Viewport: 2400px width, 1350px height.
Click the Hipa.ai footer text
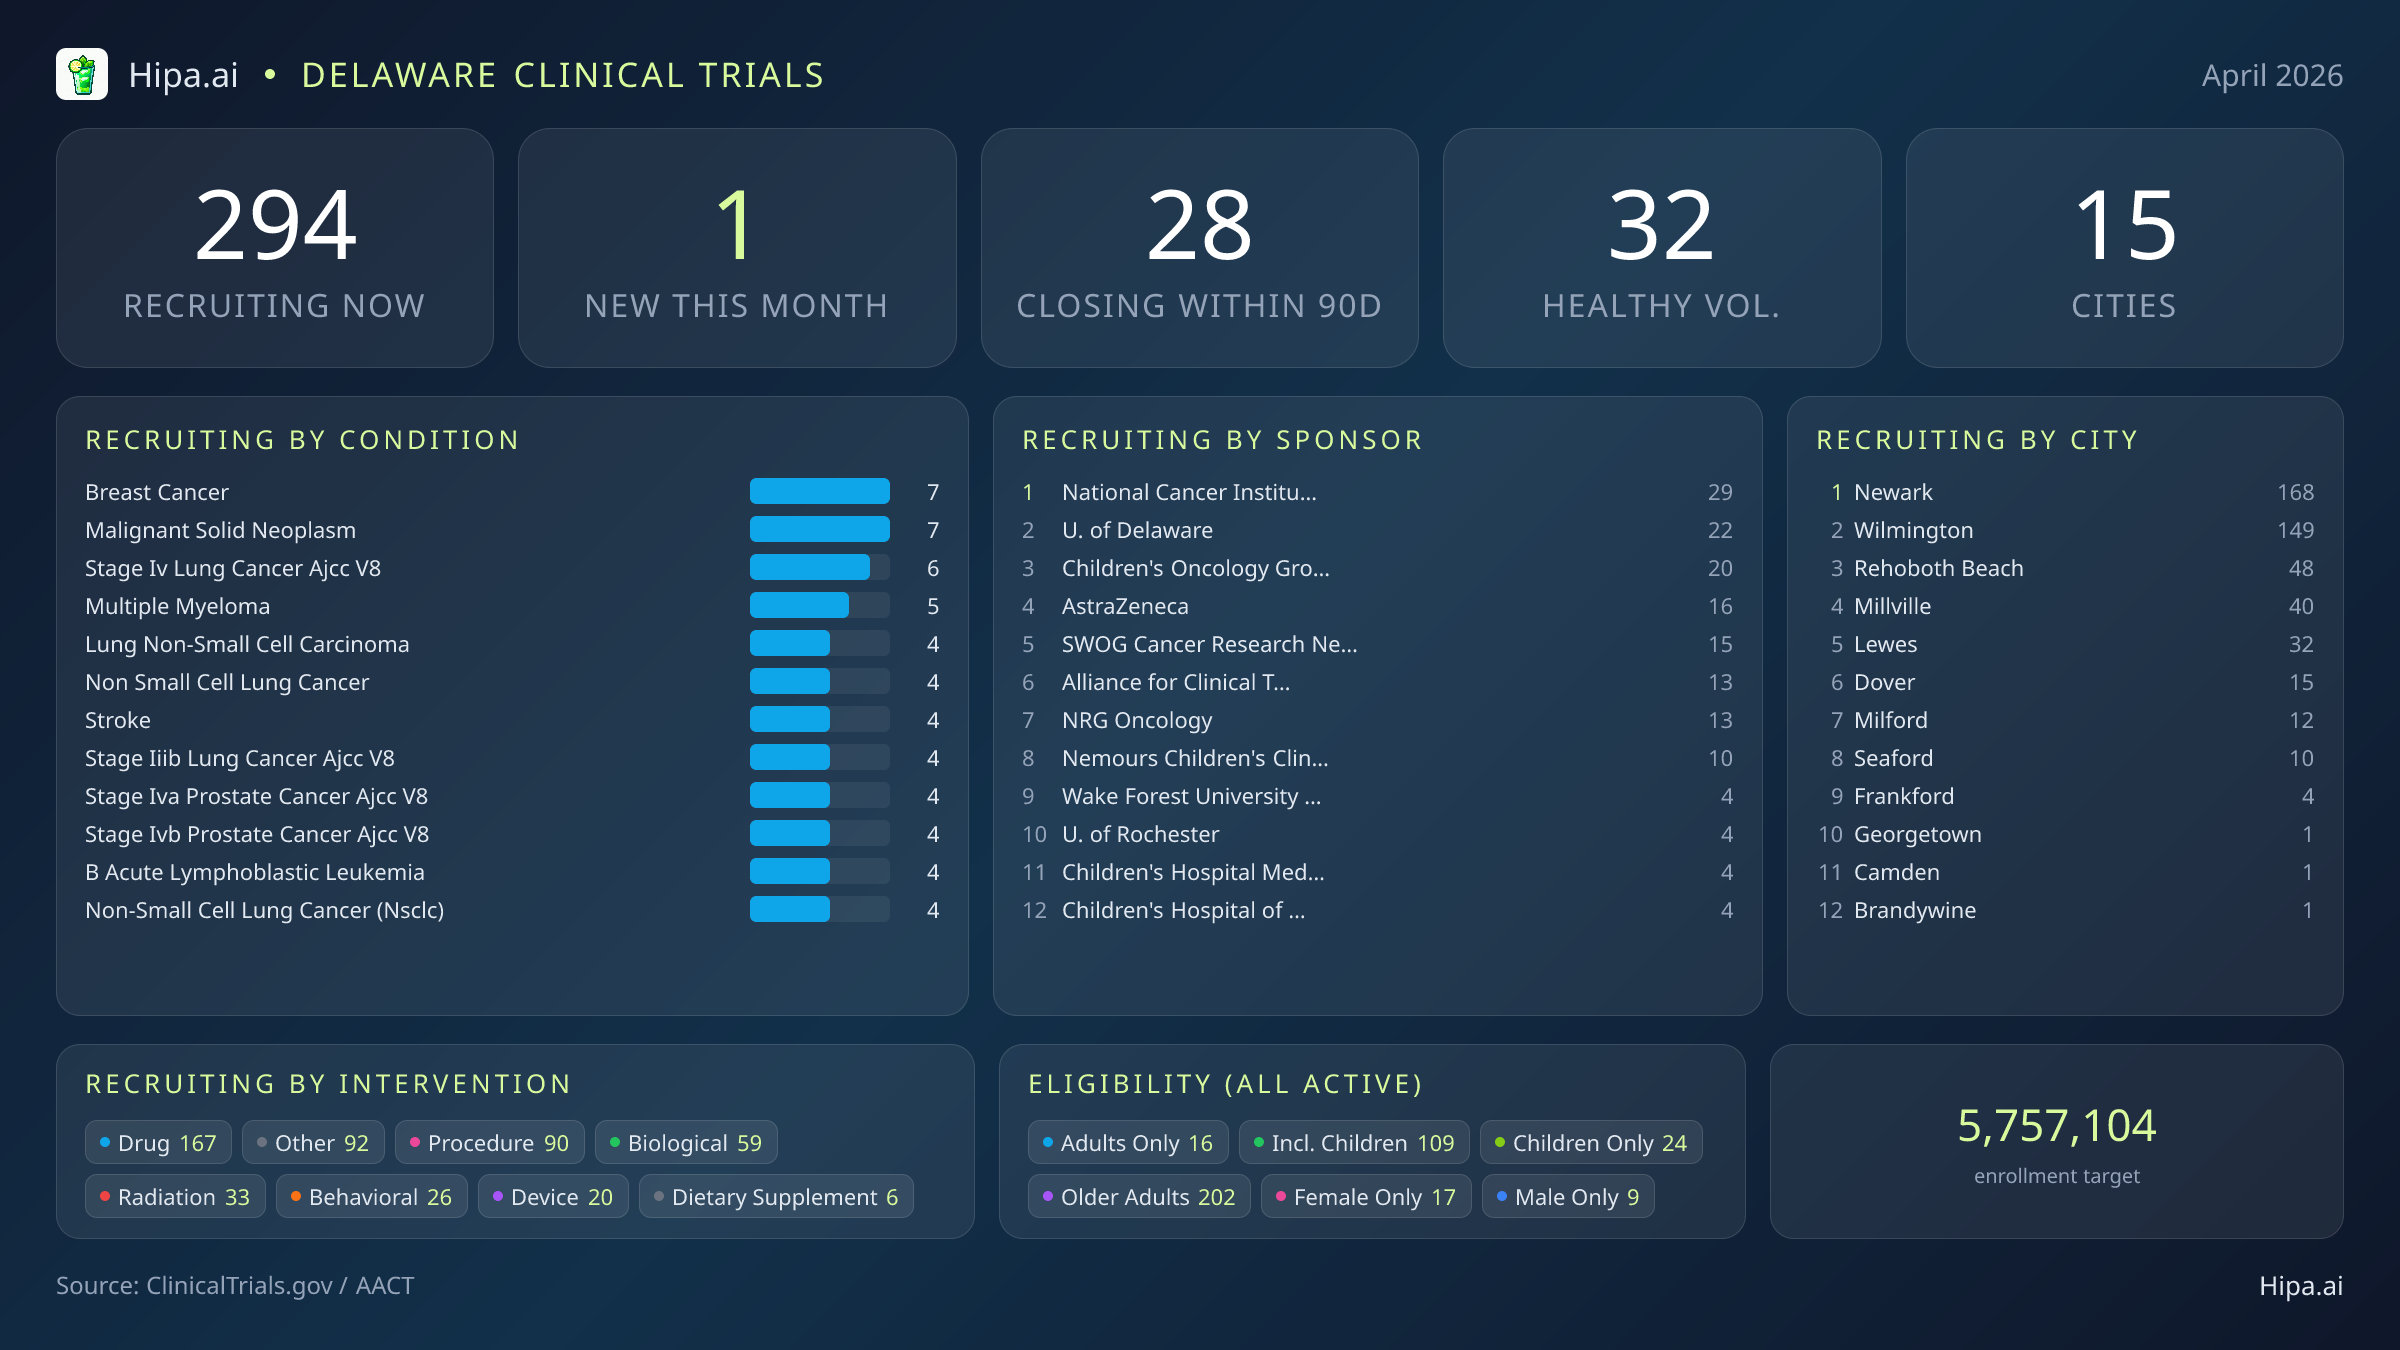(x=2301, y=1286)
